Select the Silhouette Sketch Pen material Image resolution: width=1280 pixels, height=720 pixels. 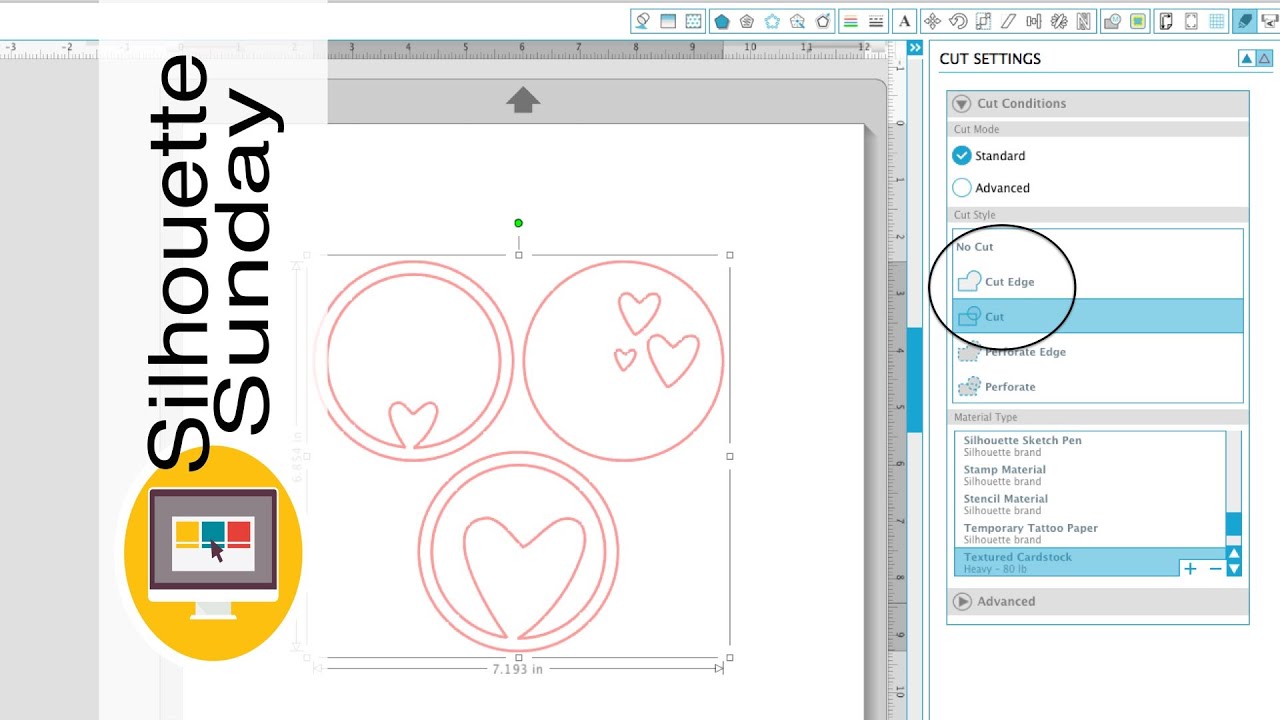click(1090, 446)
